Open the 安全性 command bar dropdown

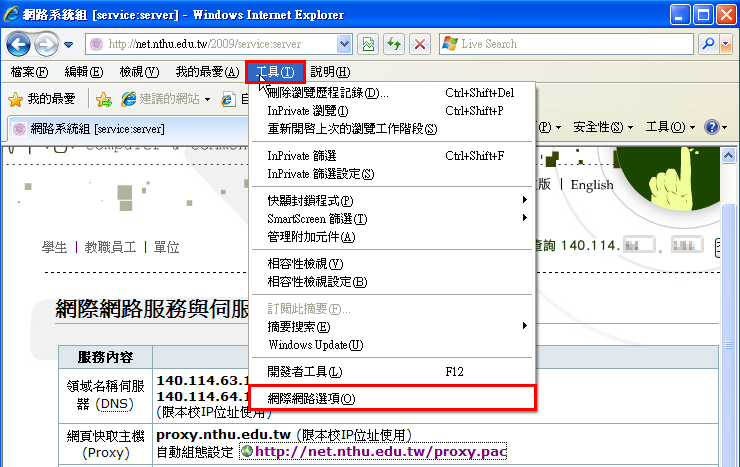point(603,127)
